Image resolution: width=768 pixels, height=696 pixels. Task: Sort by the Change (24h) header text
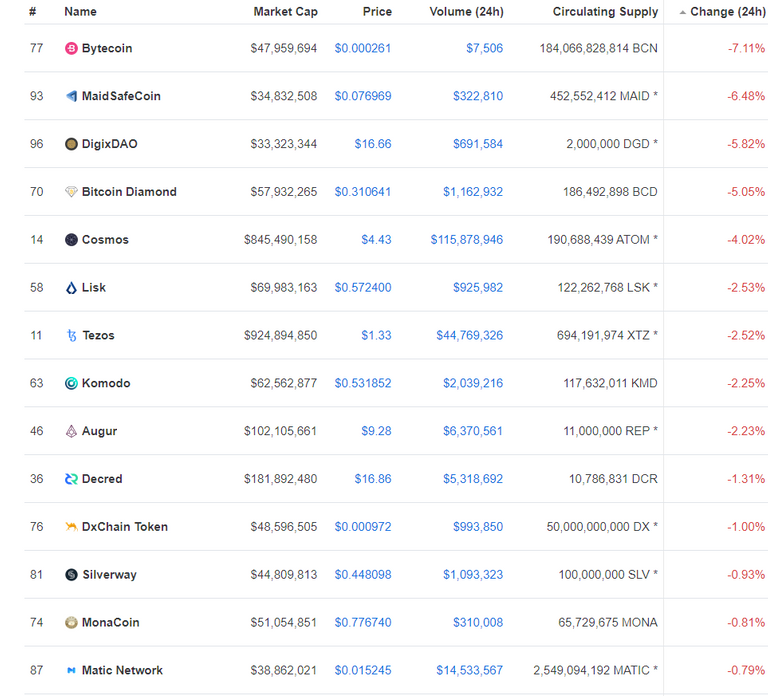click(728, 12)
